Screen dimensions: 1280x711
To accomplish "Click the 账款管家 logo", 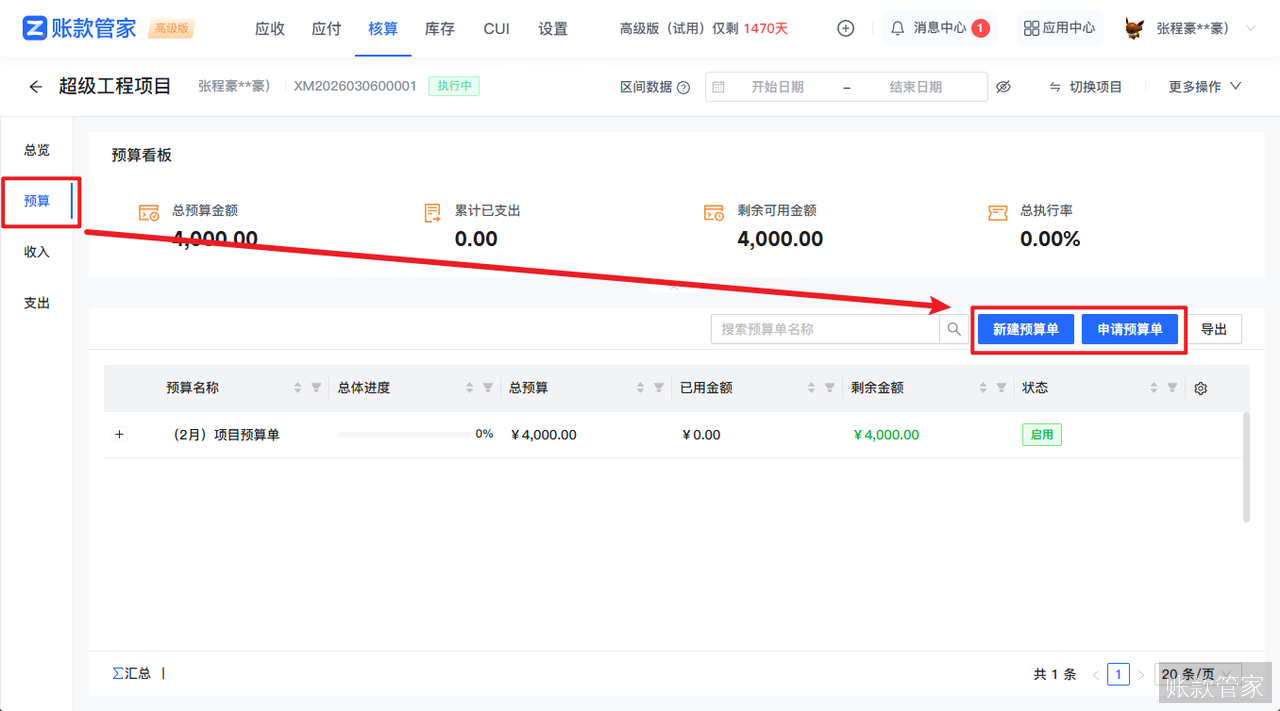I will coord(80,28).
